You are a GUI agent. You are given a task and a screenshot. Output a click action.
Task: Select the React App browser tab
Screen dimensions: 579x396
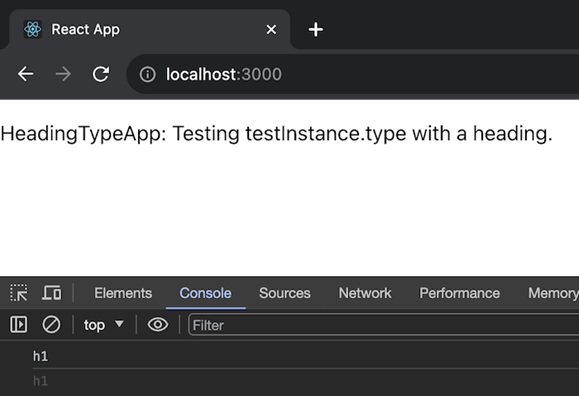pyautogui.click(x=149, y=30)
